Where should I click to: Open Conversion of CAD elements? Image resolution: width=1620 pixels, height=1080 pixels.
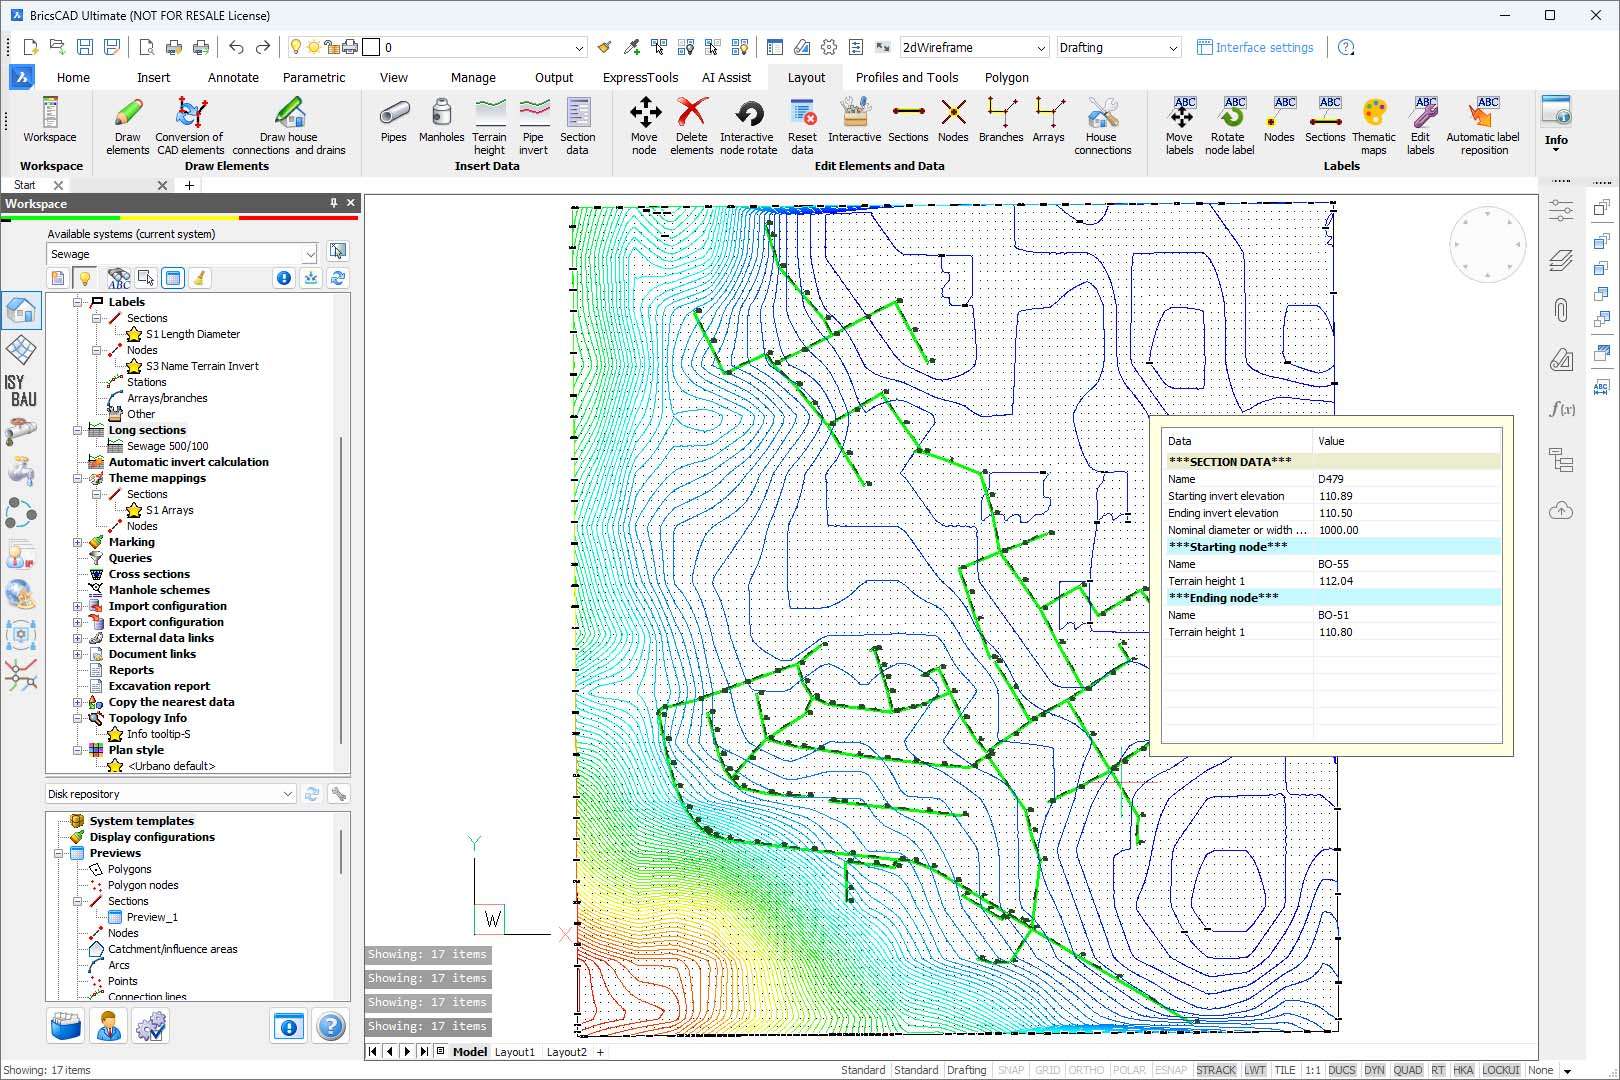[190, 124]
